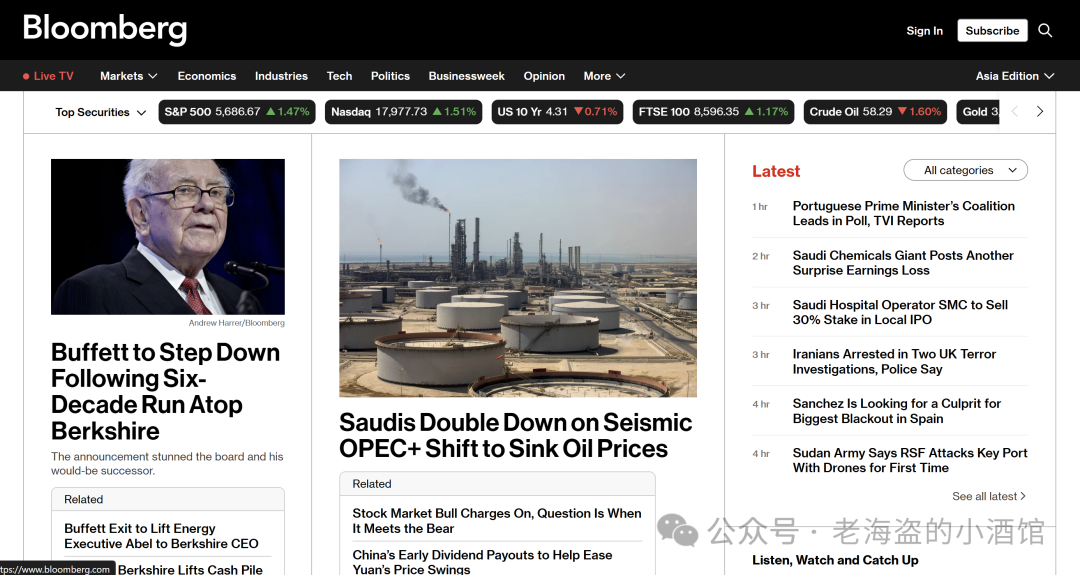This screenshot has width=1080, height=575.
Task: Open the S&P 500 ticker chip
Action: [x=237, y=112]
